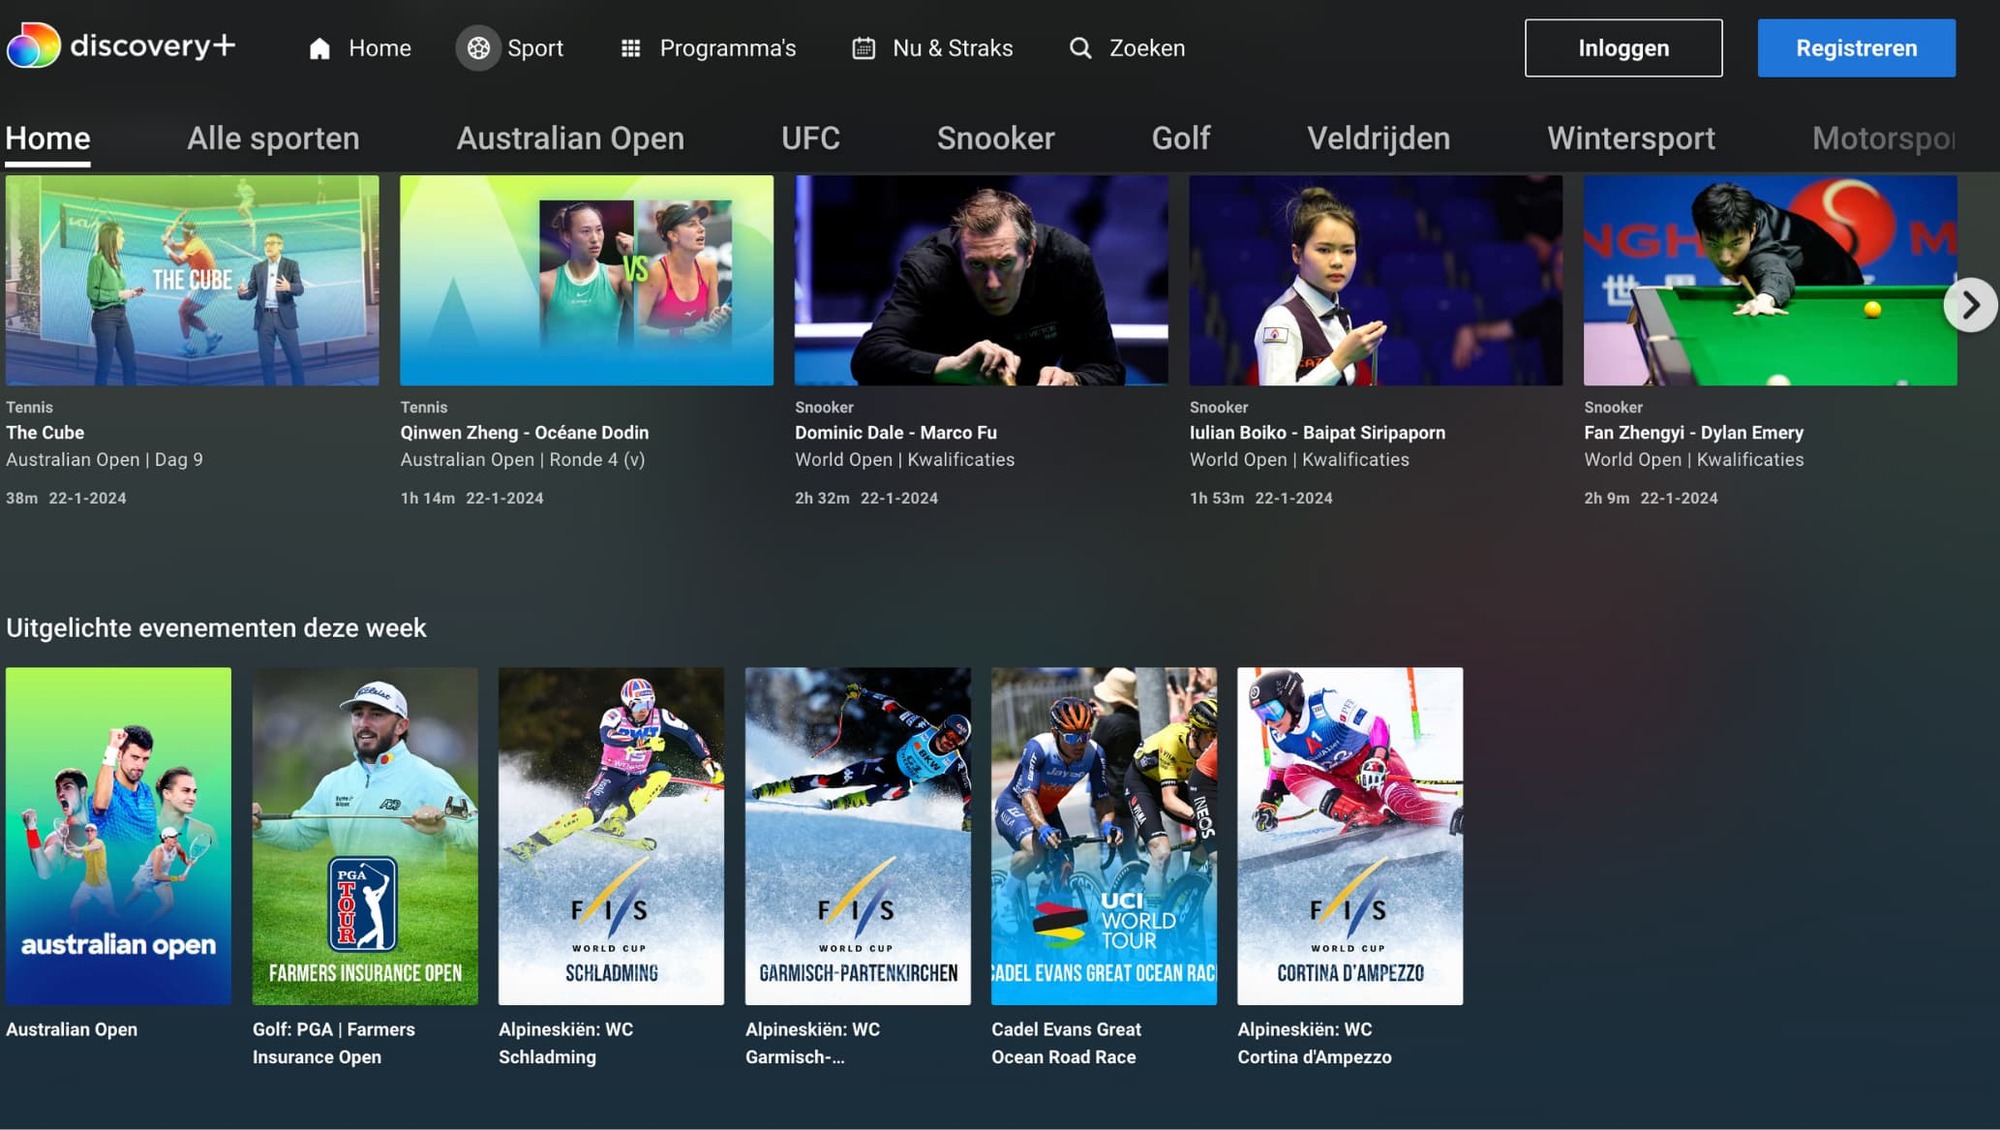Open Nu & Straks schedule
2000x1130 pixels.
[932, 48]
